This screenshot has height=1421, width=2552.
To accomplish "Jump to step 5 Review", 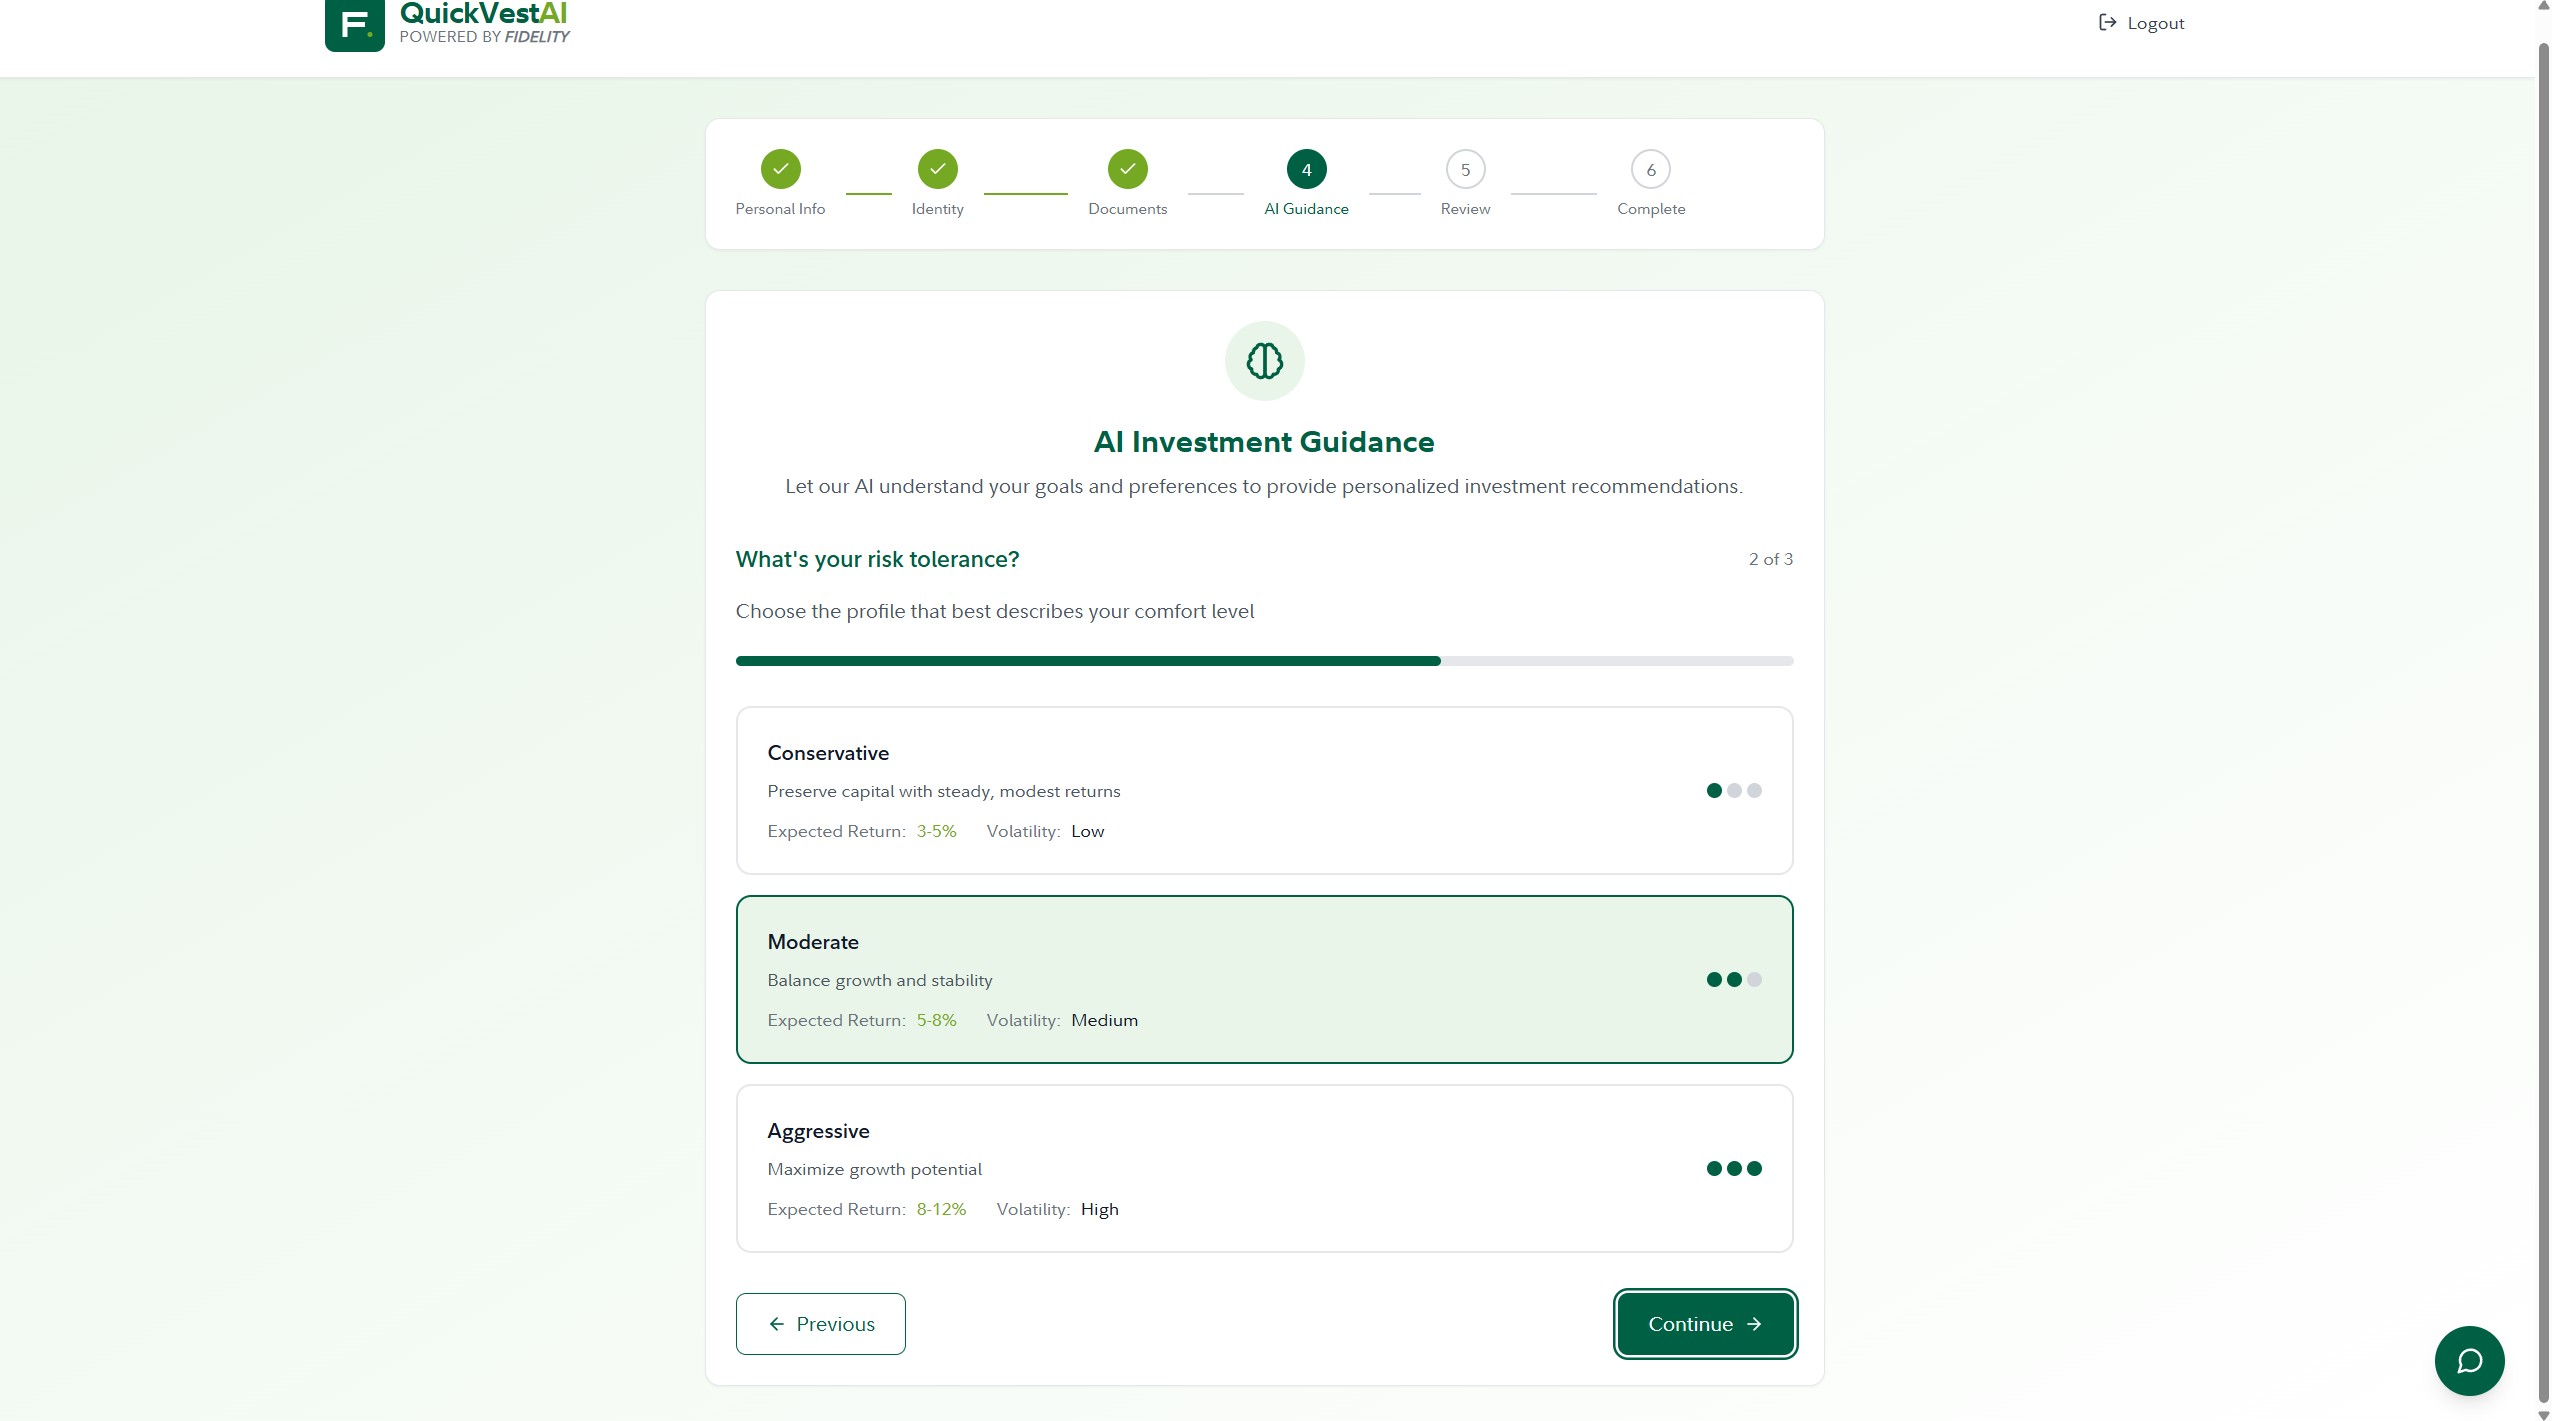I will [x=1465, y=170].
